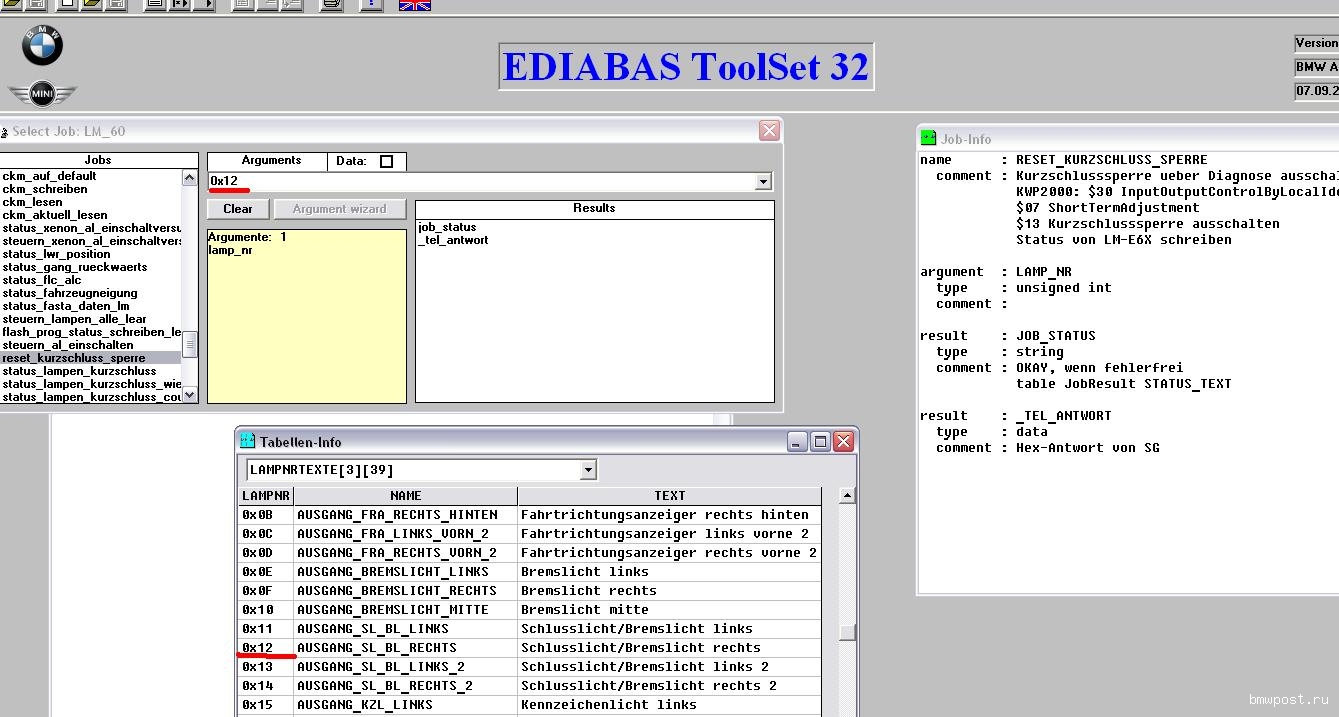
Task: Click the NAME column header
Action: [x=405, y=496]
